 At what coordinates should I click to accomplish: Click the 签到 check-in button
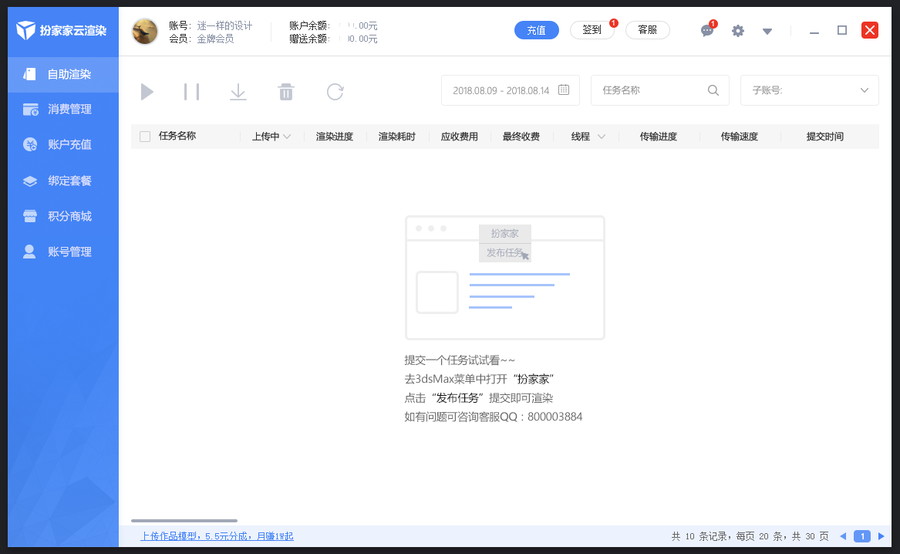pyautogui.click(x=592, y=30)
